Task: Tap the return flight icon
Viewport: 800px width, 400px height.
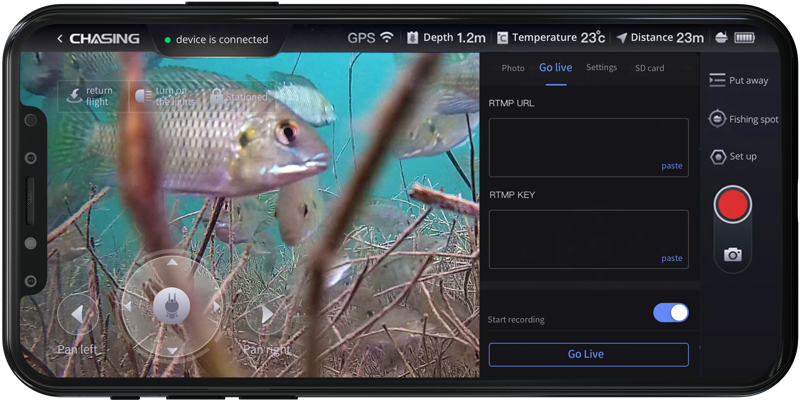Action: click(74, 96)
